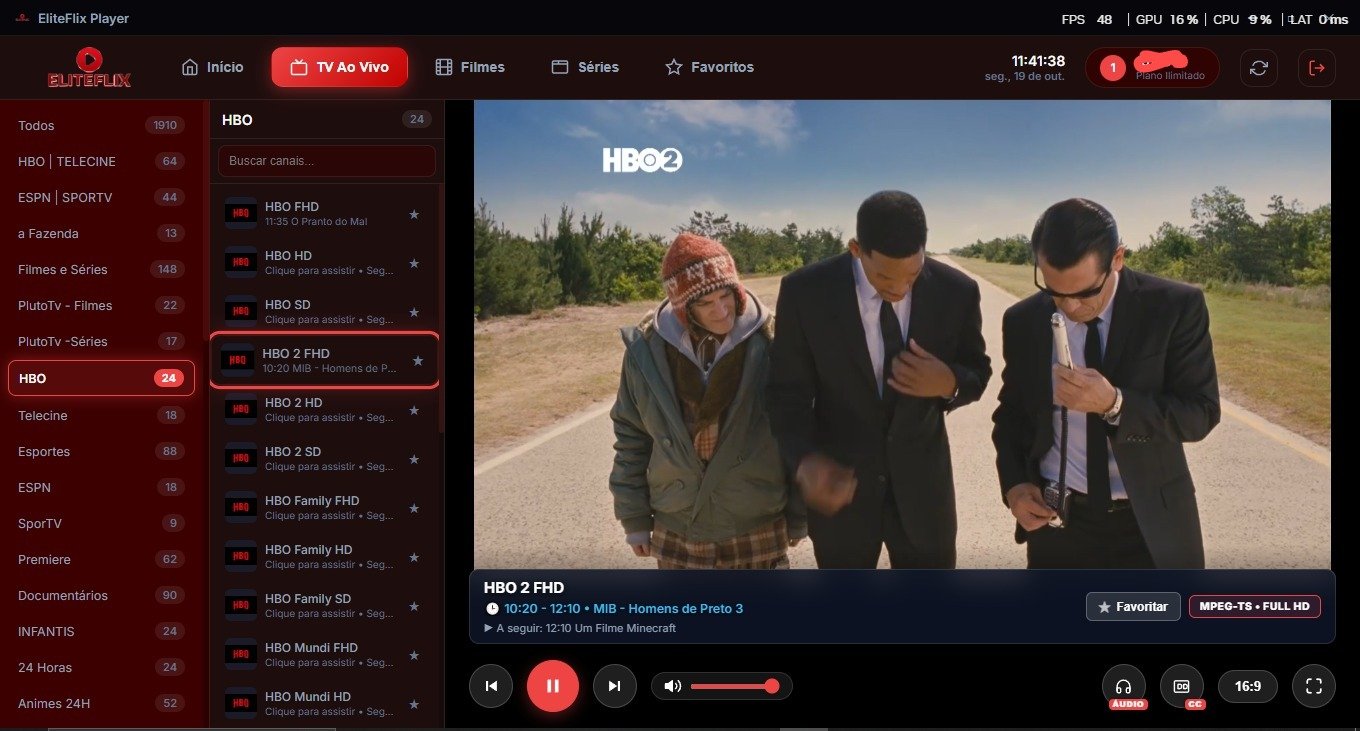This screenshot has width=1360, height=731.
Task: Toggle closed captions CC icon
Action: click(x=1182, y=686)
